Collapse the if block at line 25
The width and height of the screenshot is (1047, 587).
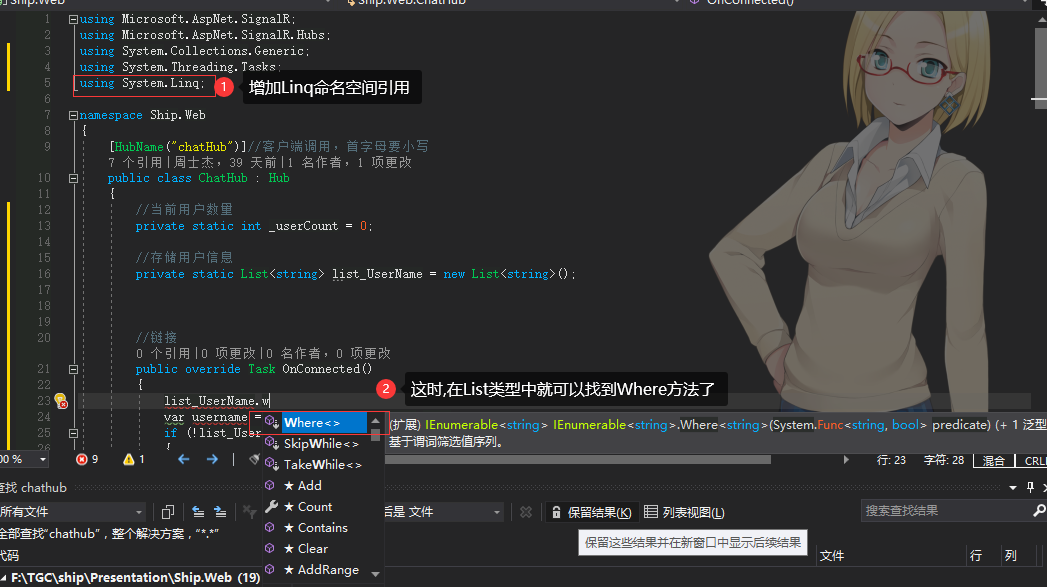click(x=73, y=433)
